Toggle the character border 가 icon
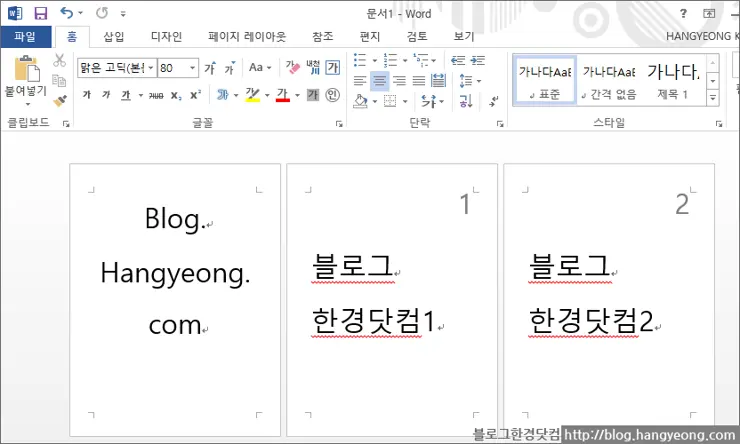The width and height of the screenshot is (740, 444). (333, 67)
